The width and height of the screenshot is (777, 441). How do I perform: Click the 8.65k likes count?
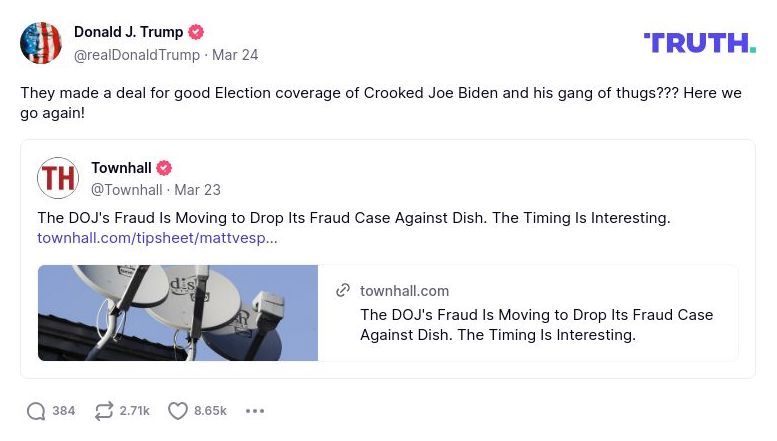210,411
